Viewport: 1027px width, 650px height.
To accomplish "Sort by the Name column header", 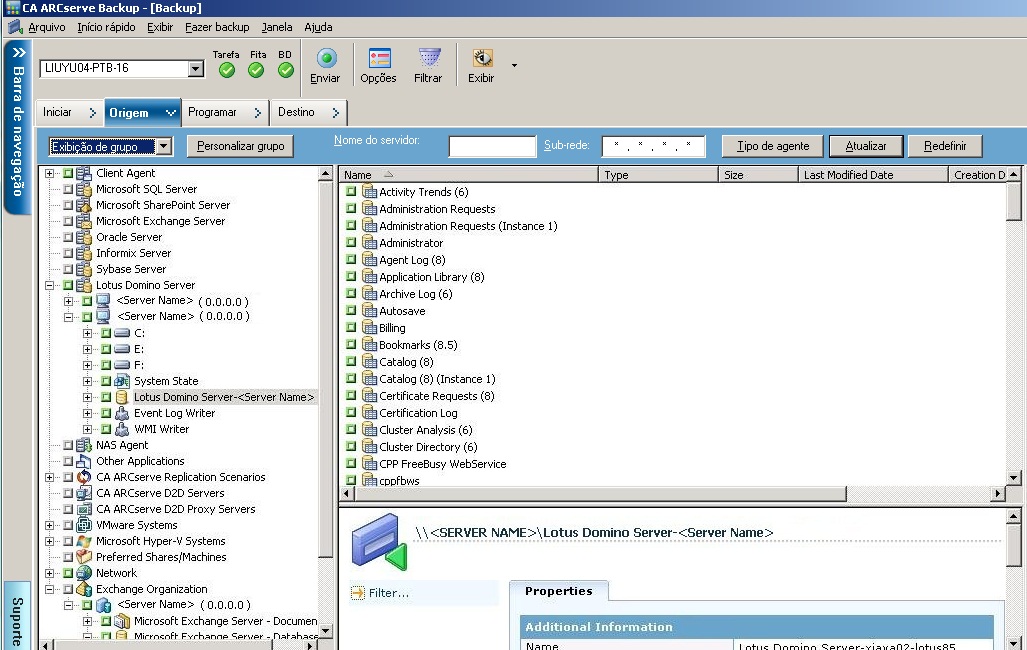I will click(x=468, y=175).
